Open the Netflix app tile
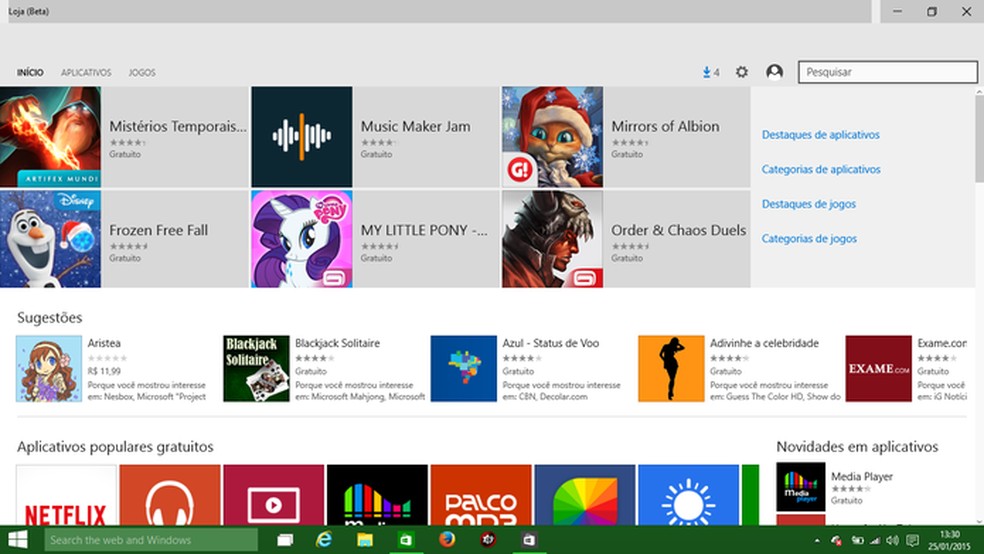 point(67,495)
